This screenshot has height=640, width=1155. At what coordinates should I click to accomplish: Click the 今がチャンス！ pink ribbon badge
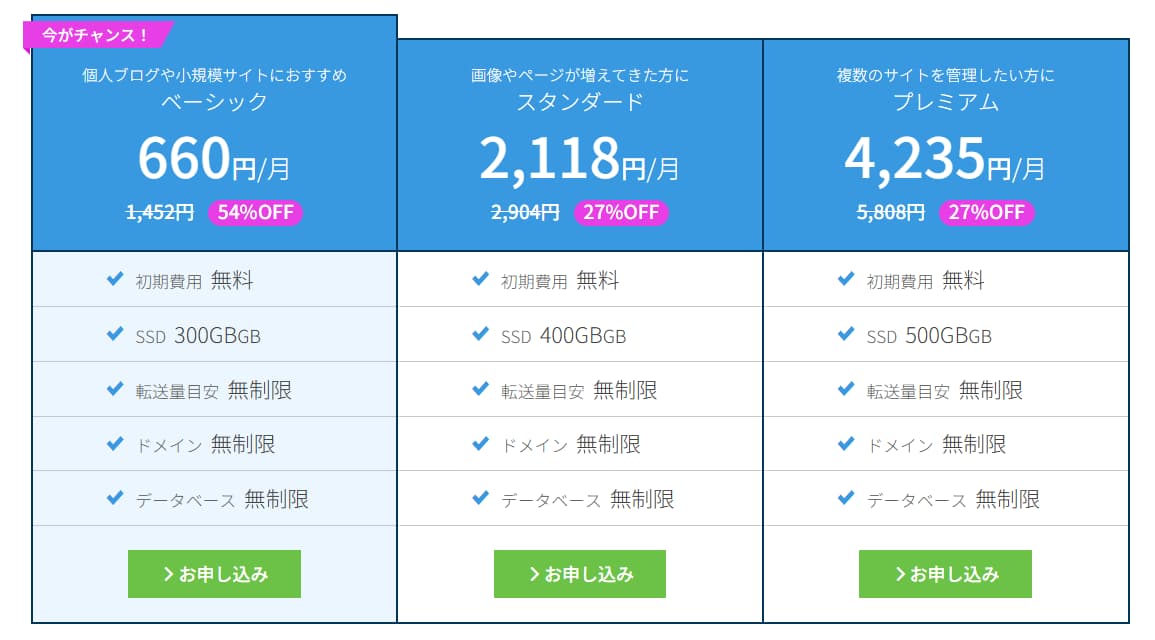click(x=98, y=35)
